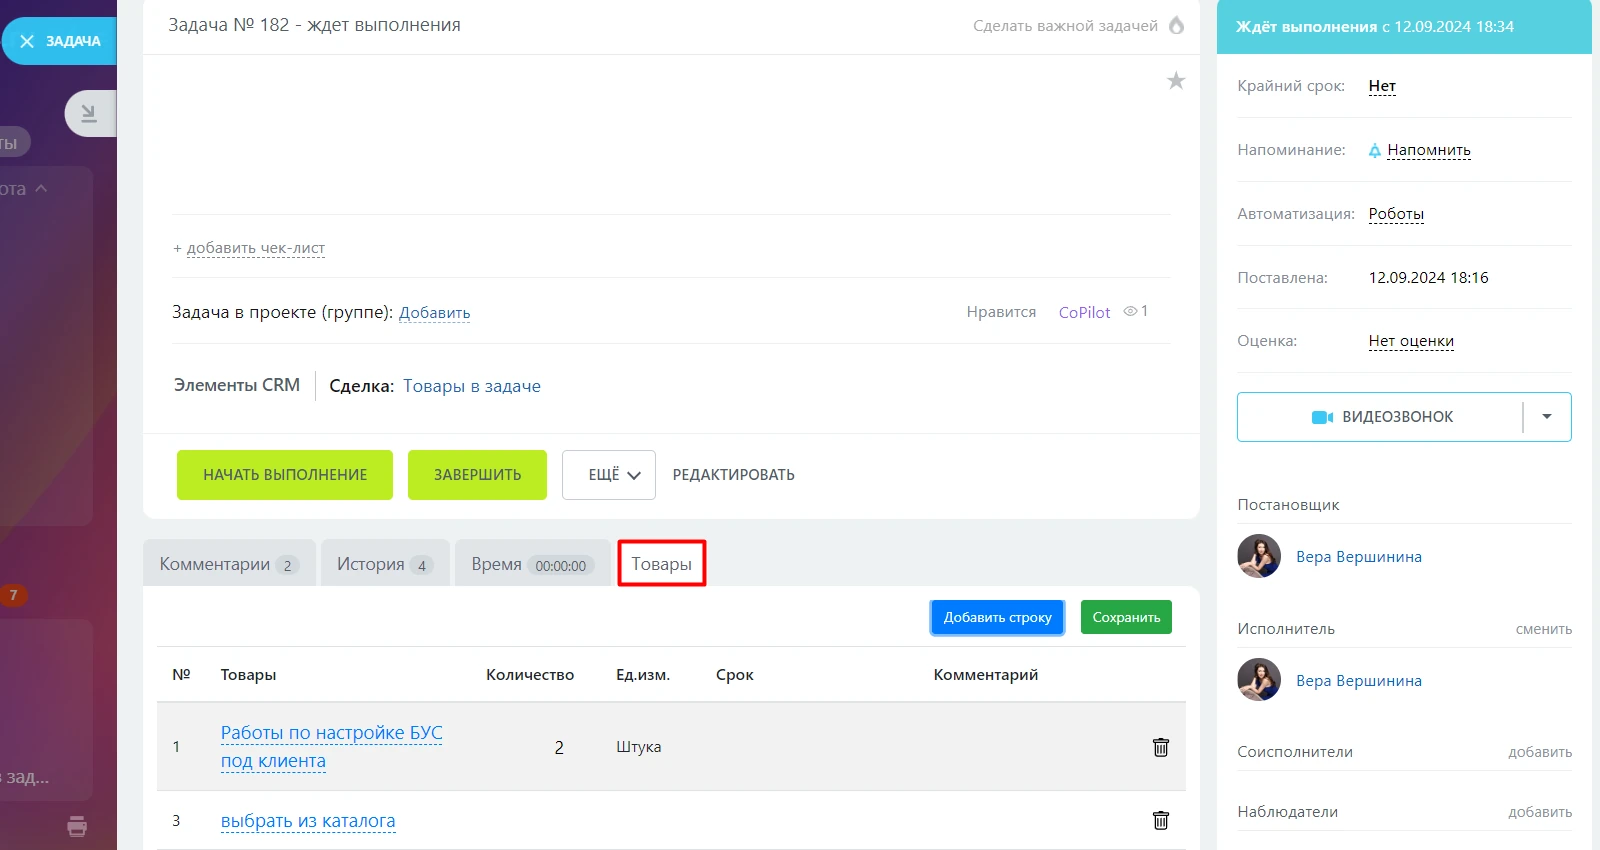The image size is (1600, 850).
Task: Toggle Нравится like on the task
Action: tap(1001, 312)
